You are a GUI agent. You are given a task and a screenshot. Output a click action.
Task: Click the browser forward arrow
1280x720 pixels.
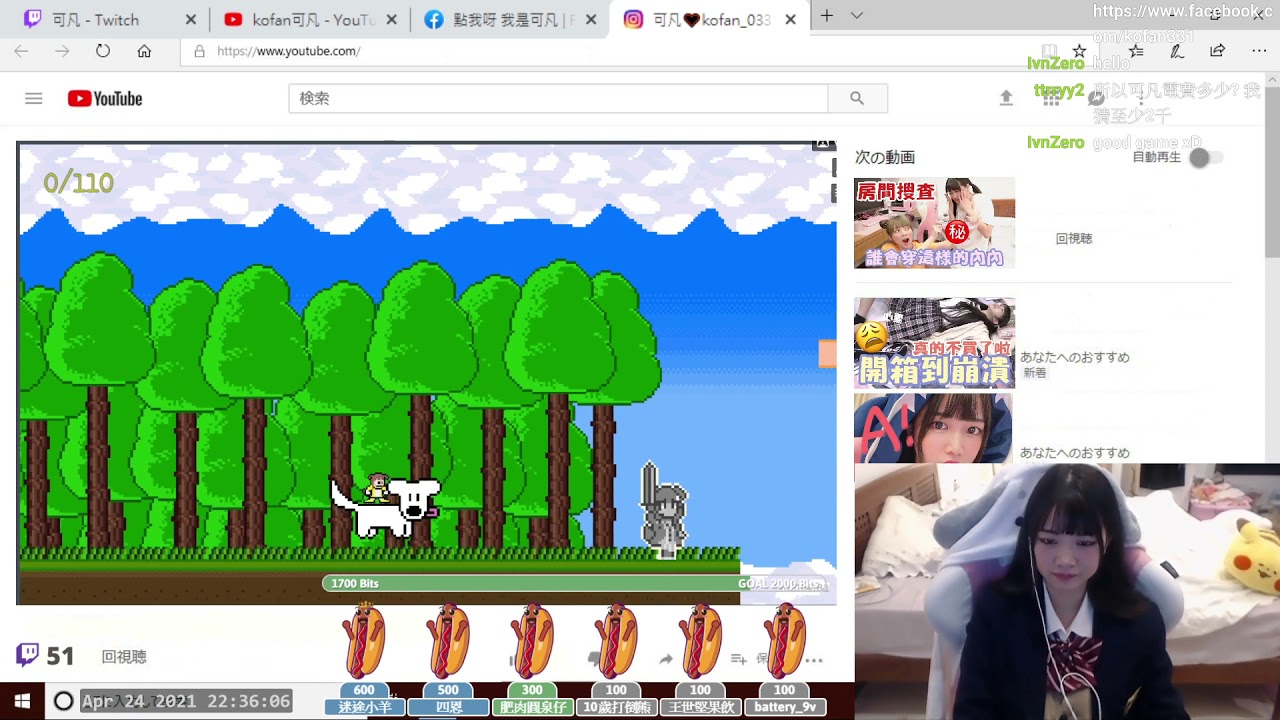62,51
